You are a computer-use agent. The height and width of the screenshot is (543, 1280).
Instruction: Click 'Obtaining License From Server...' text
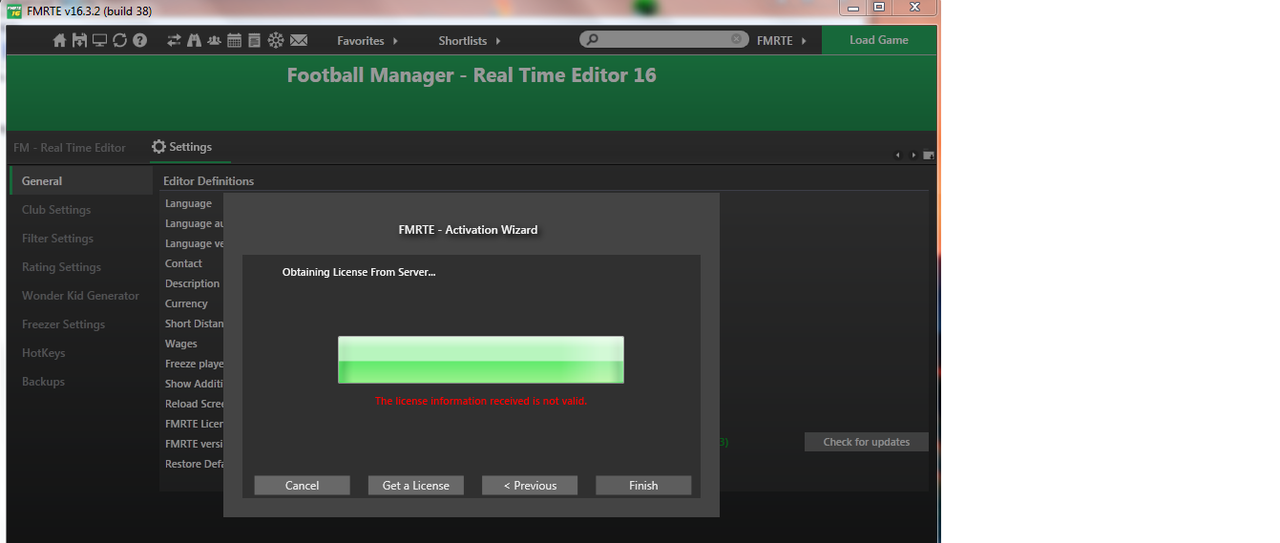point(359,272)
